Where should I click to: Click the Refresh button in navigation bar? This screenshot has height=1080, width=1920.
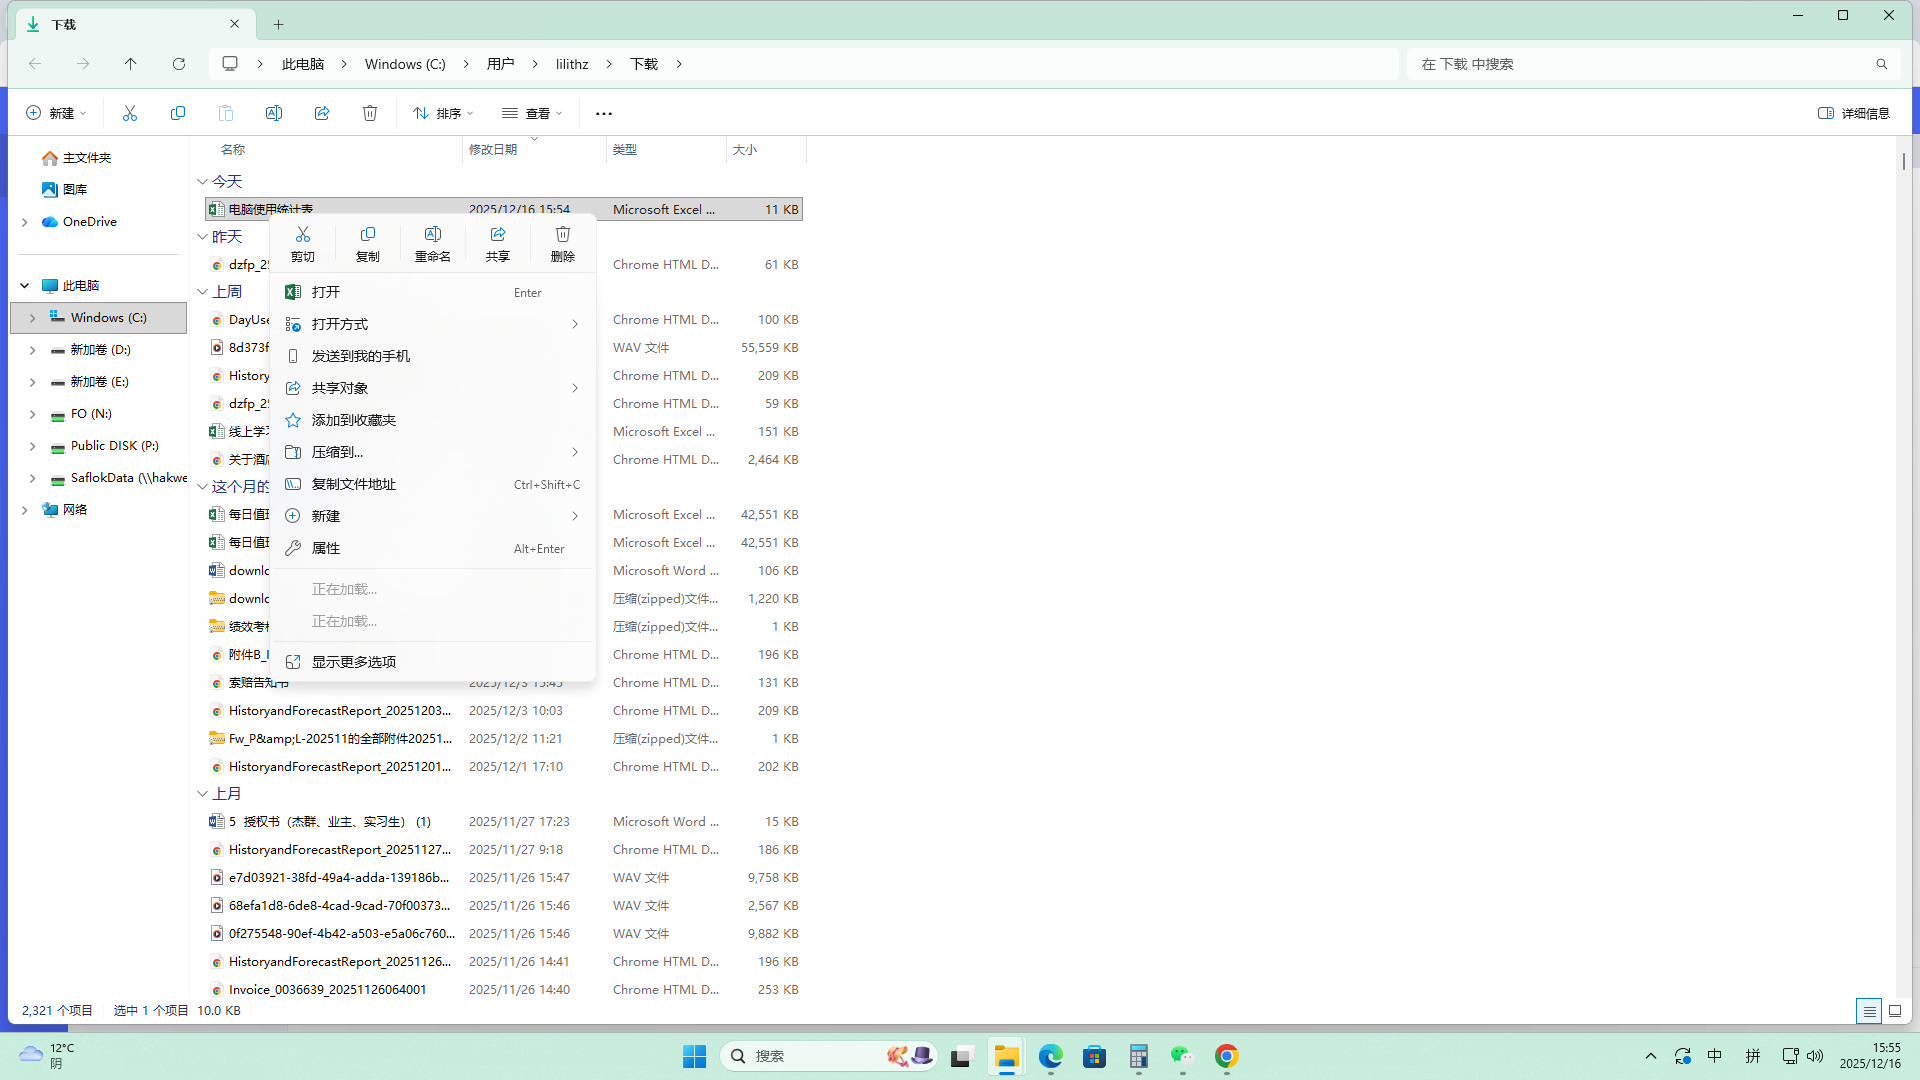[x=179, y=64]
